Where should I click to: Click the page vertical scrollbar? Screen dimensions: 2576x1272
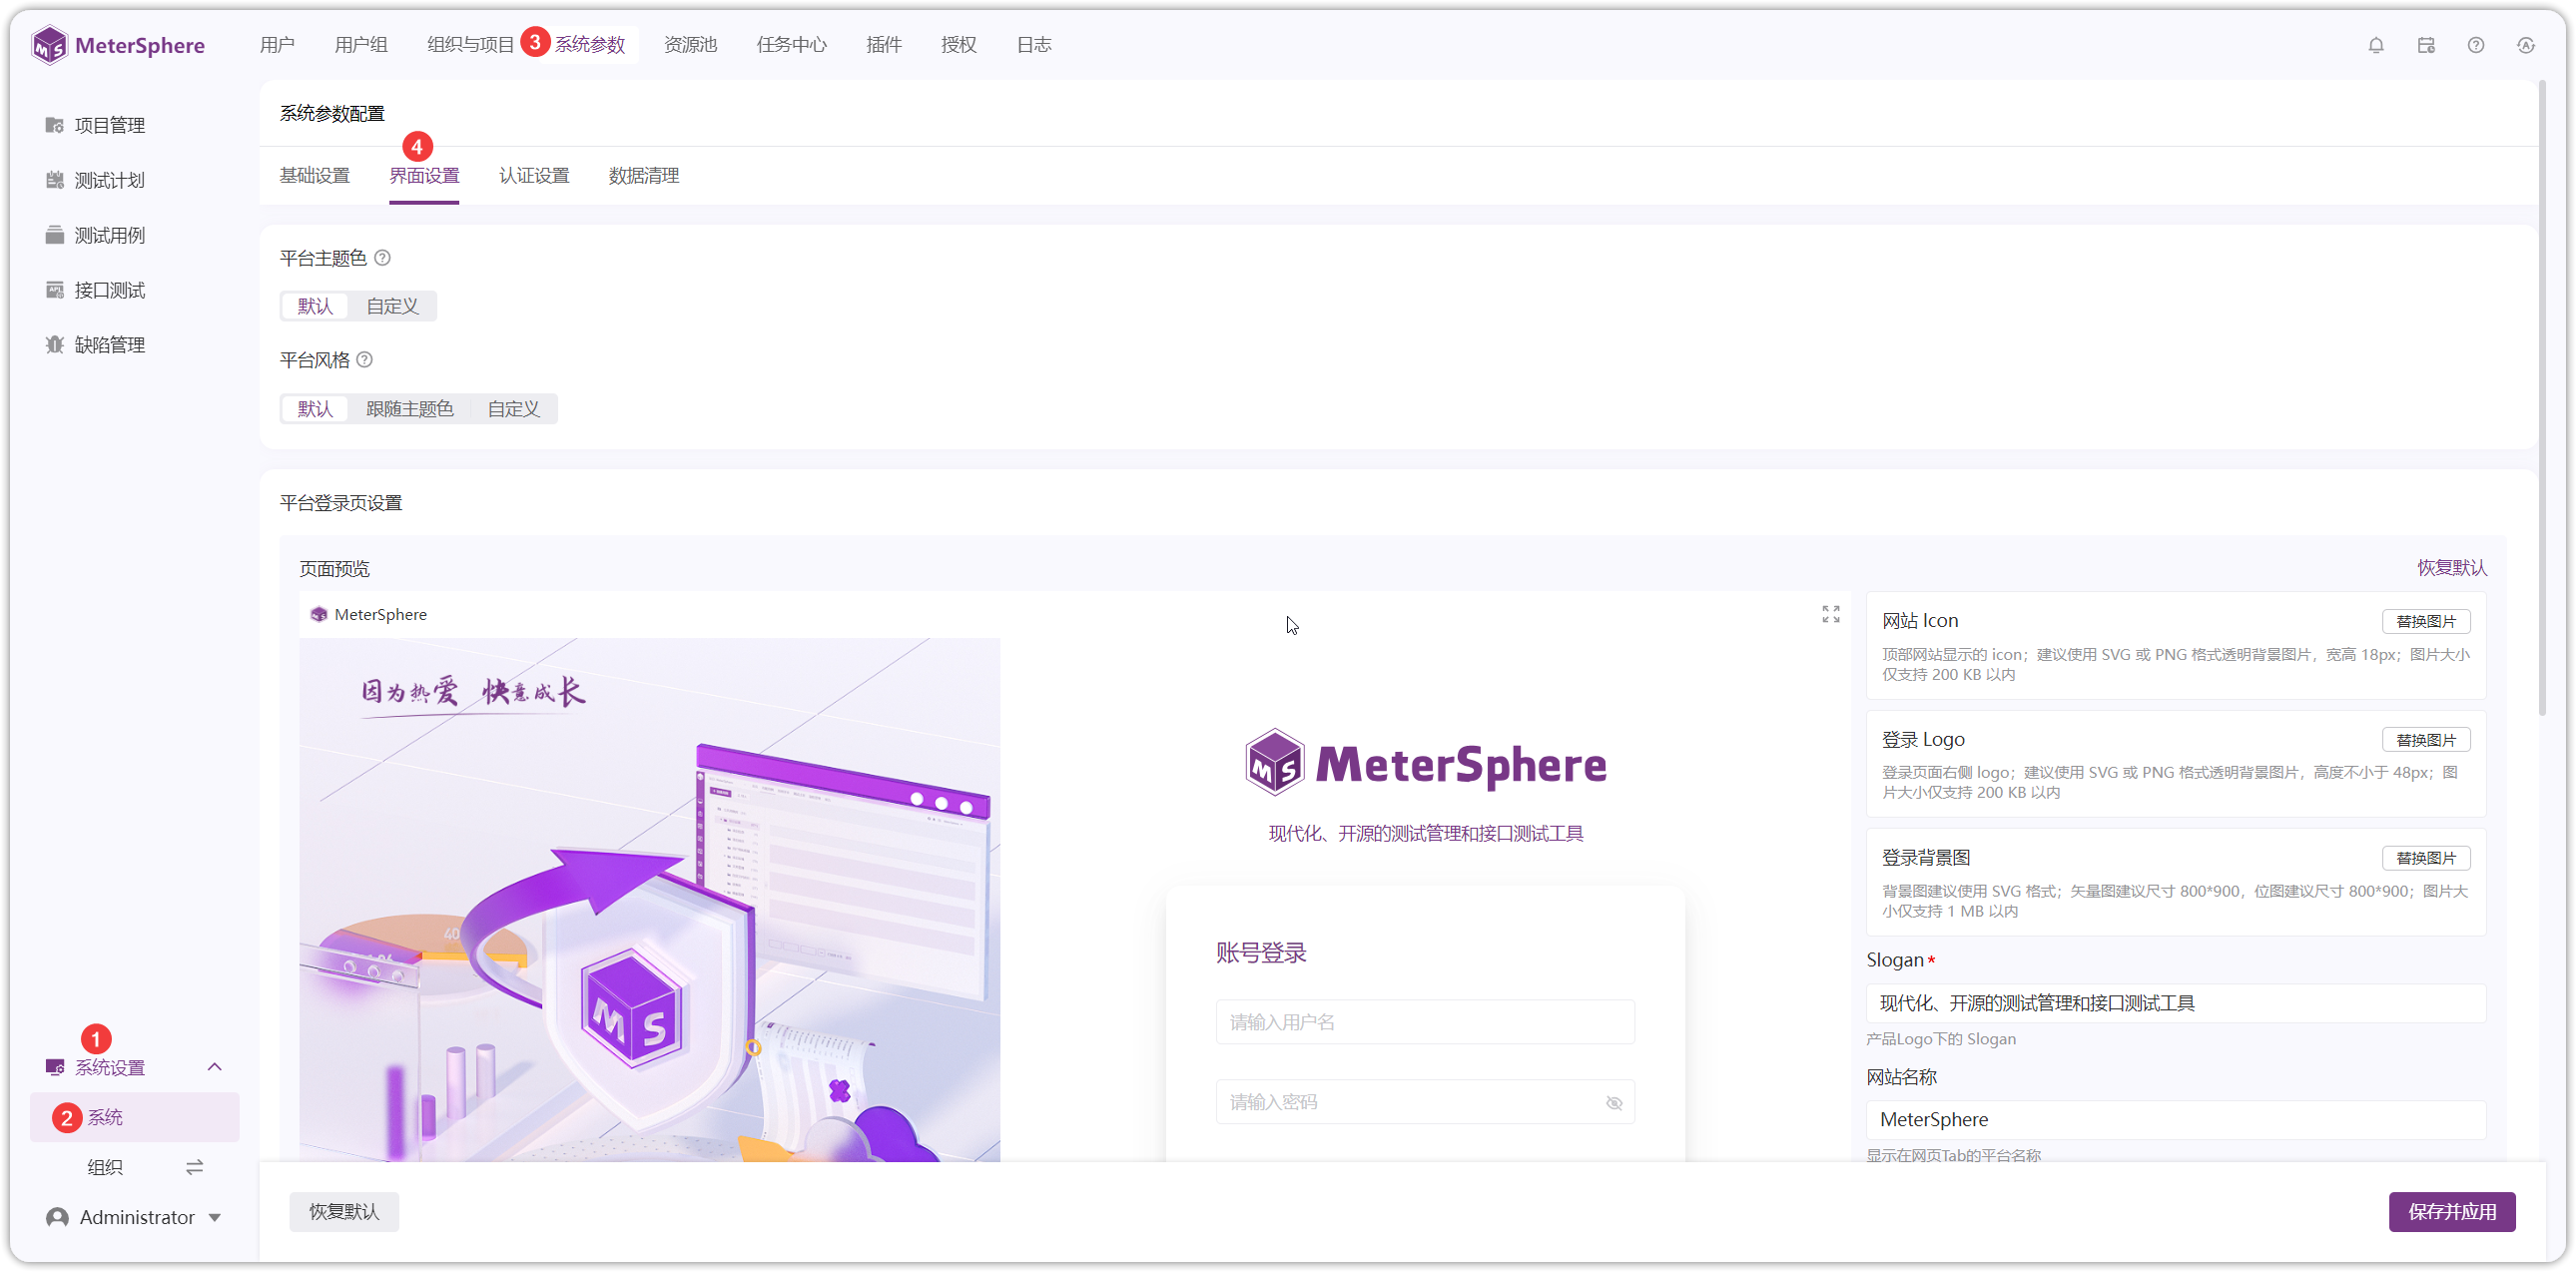[x=2543, y=400]
